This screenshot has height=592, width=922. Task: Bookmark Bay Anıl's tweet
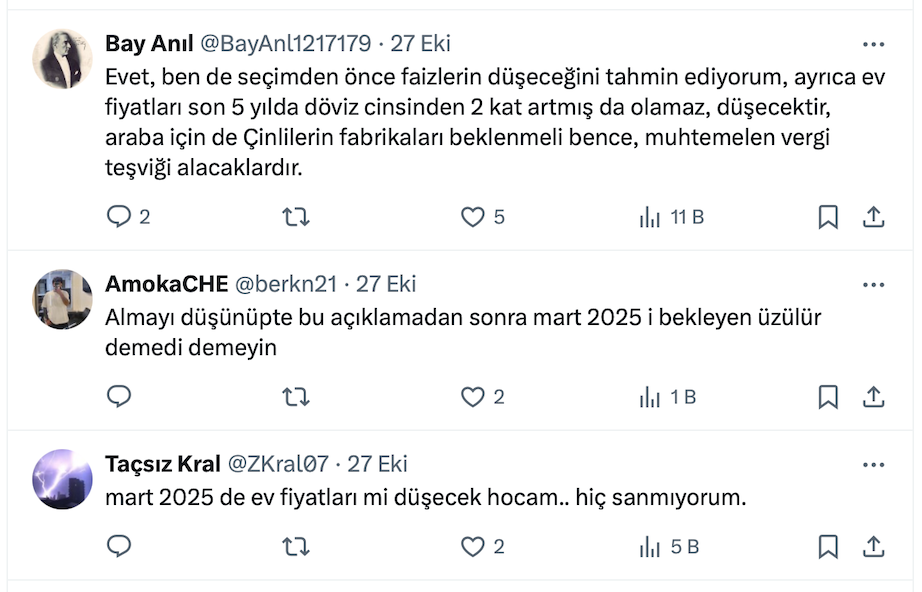[x=828, y=217]
